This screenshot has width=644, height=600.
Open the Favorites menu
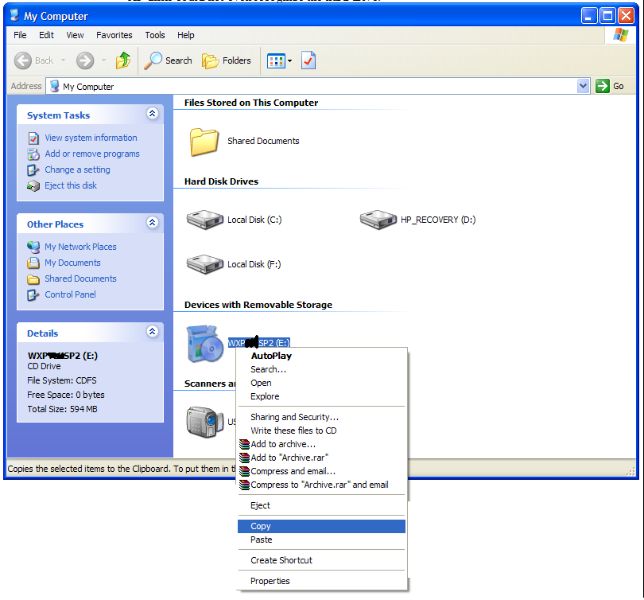[x=114, y=35]
